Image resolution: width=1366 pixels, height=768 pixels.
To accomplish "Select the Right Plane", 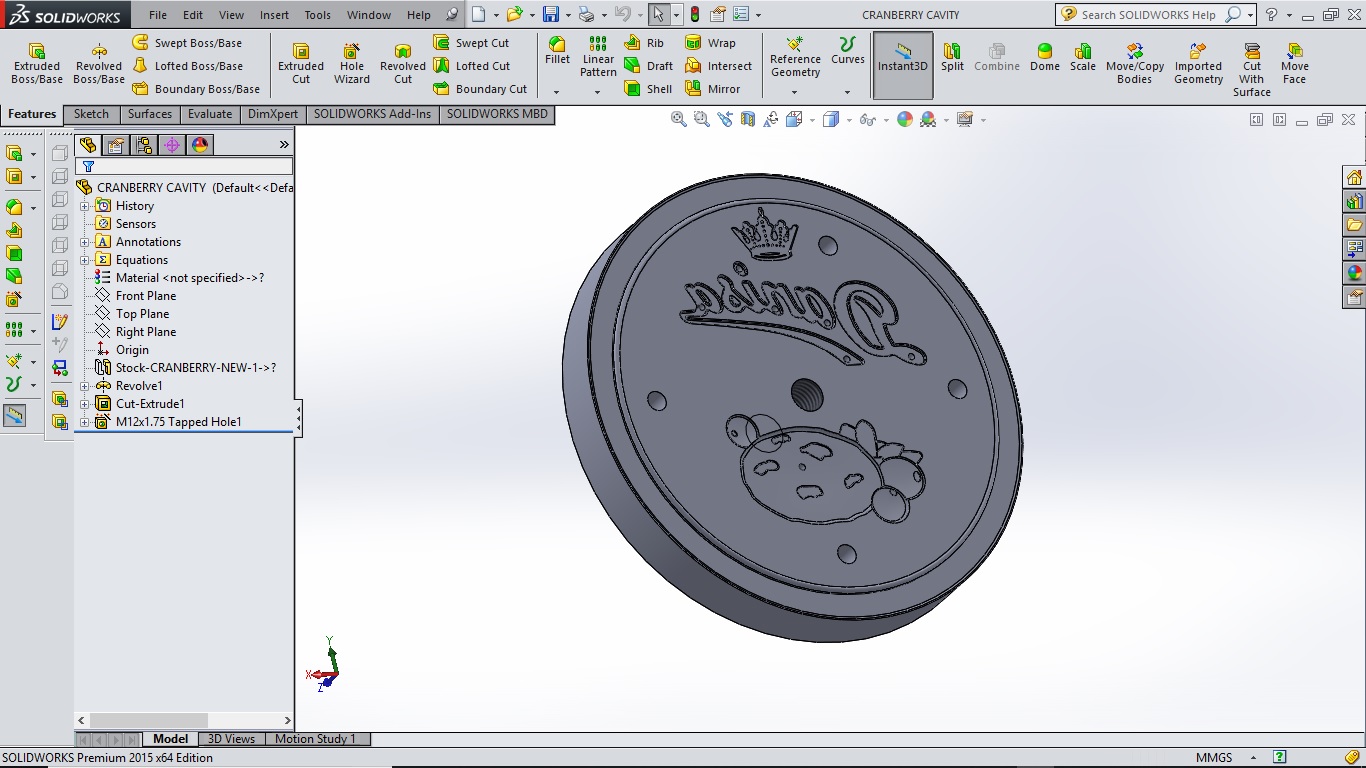I will 135,332.
